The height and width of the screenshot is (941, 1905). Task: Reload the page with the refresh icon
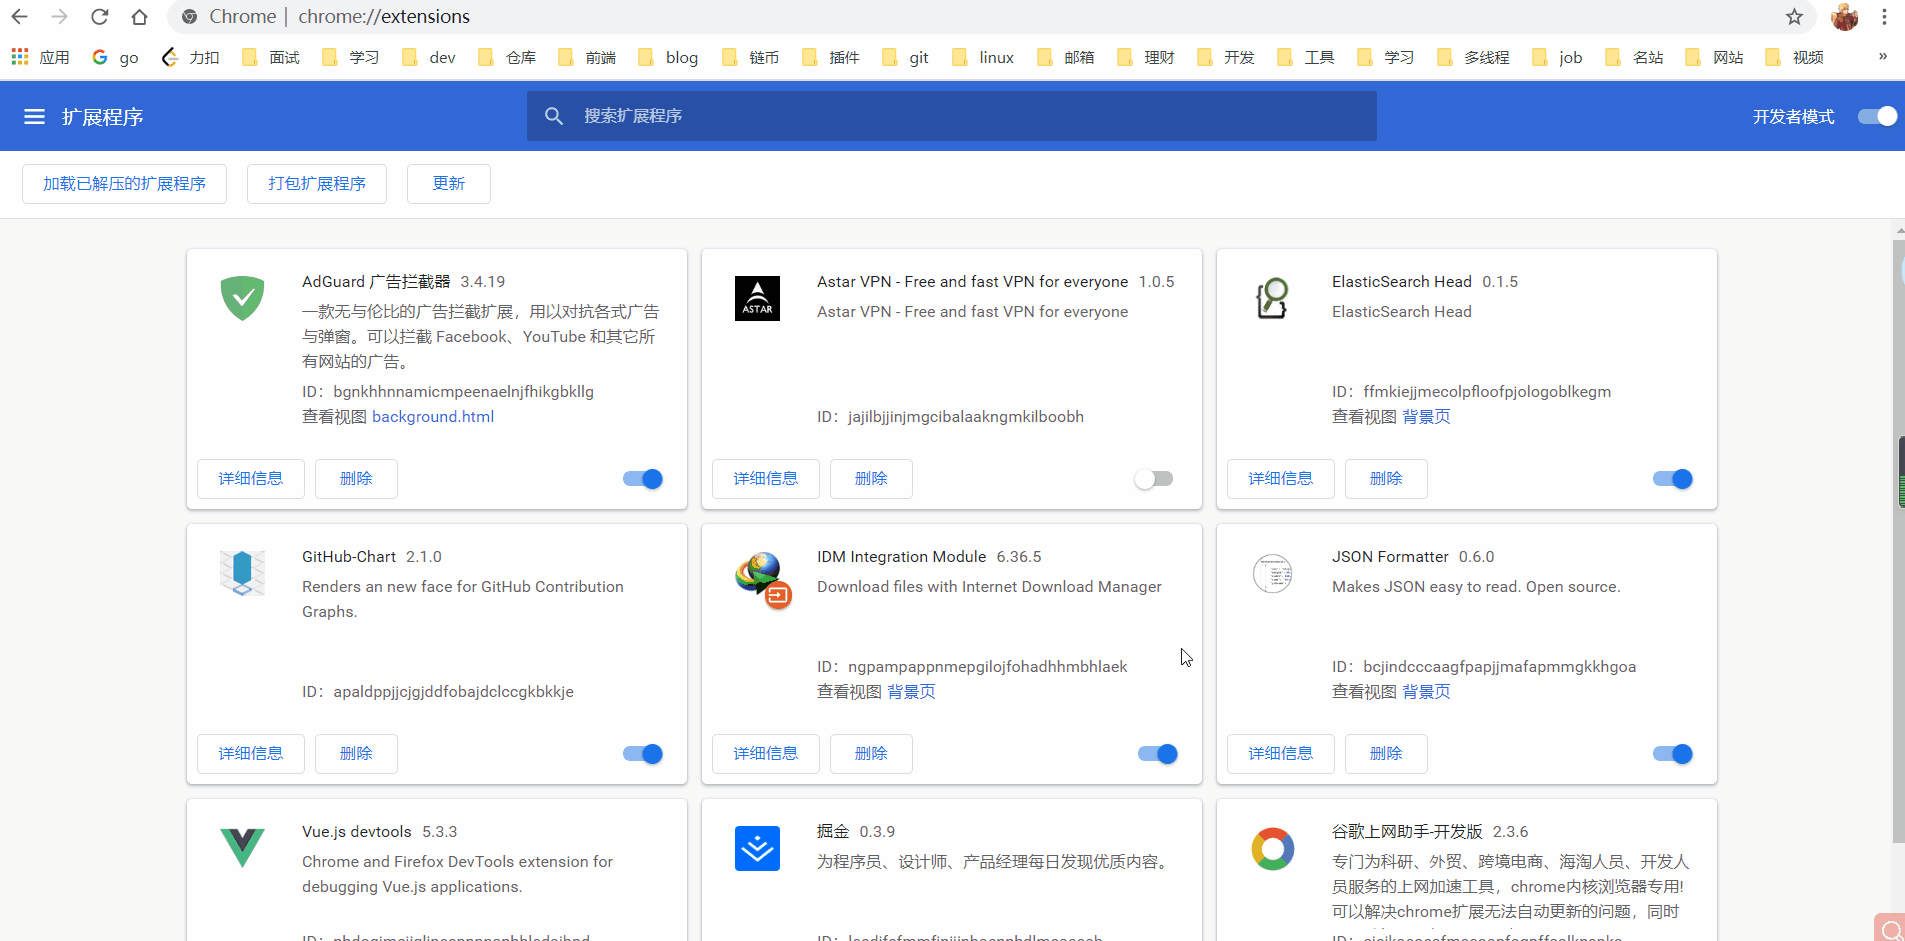coord(99,17)
